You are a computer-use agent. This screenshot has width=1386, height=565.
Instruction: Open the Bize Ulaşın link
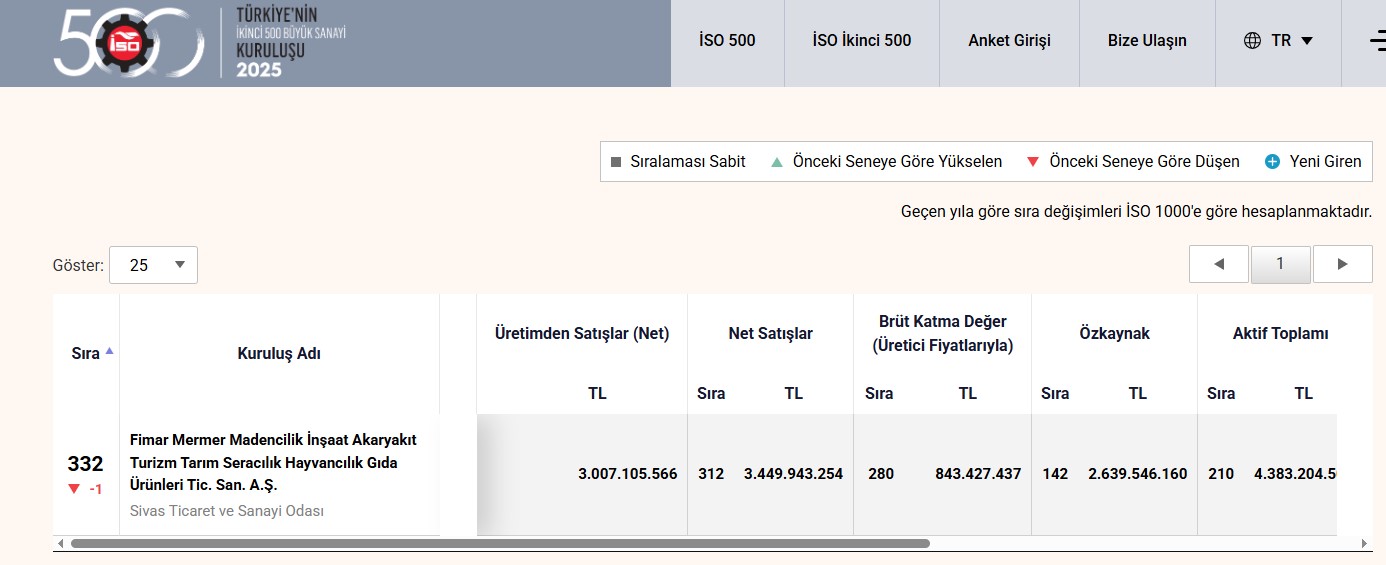coord(1147,41)
